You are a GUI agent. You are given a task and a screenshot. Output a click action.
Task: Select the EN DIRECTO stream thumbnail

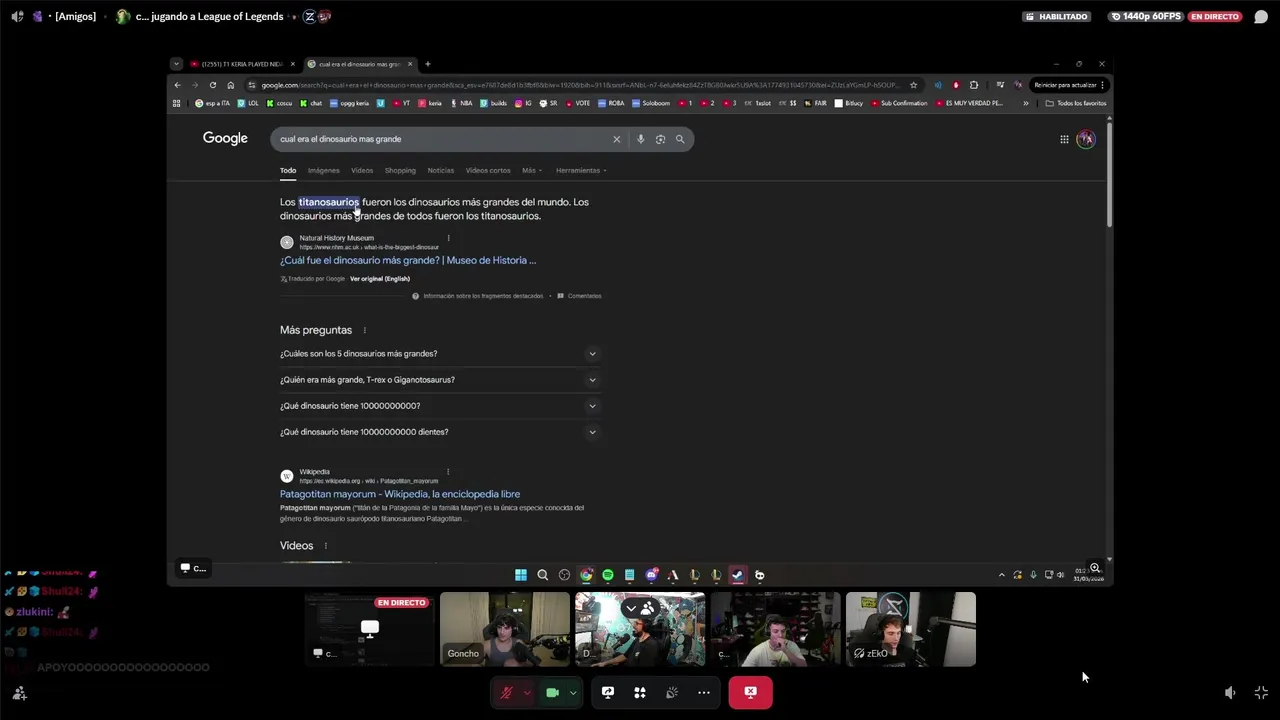click(369, 629)
